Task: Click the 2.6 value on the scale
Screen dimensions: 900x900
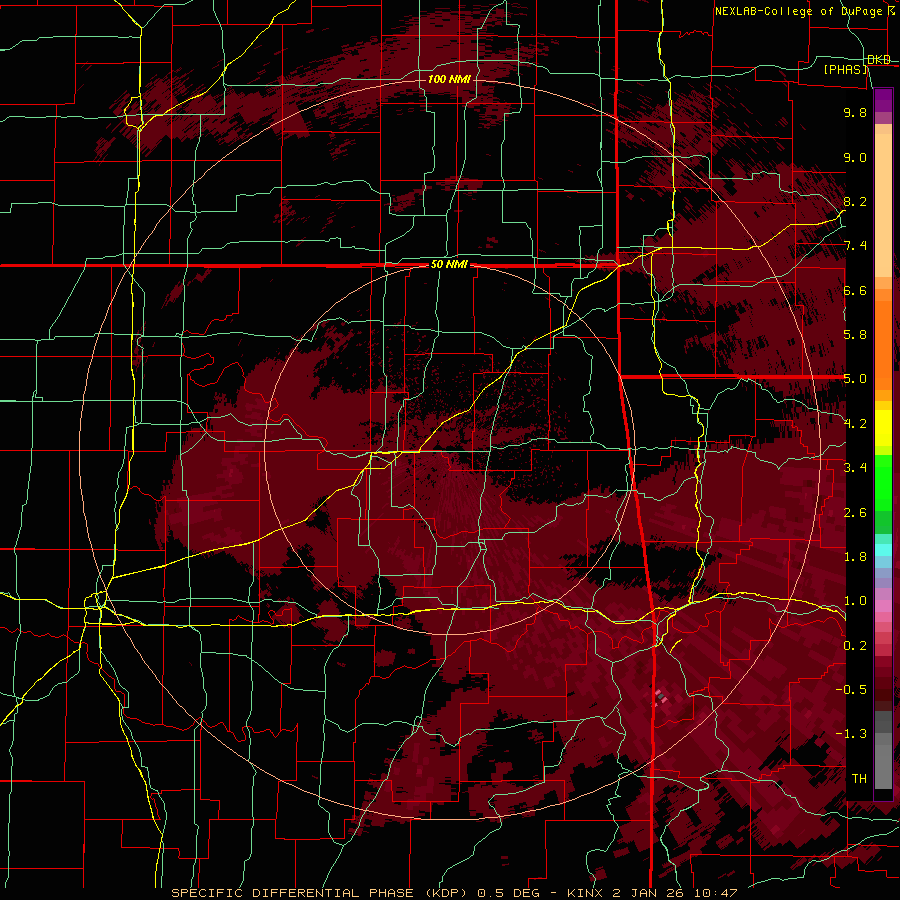Action: coord(855,513)
